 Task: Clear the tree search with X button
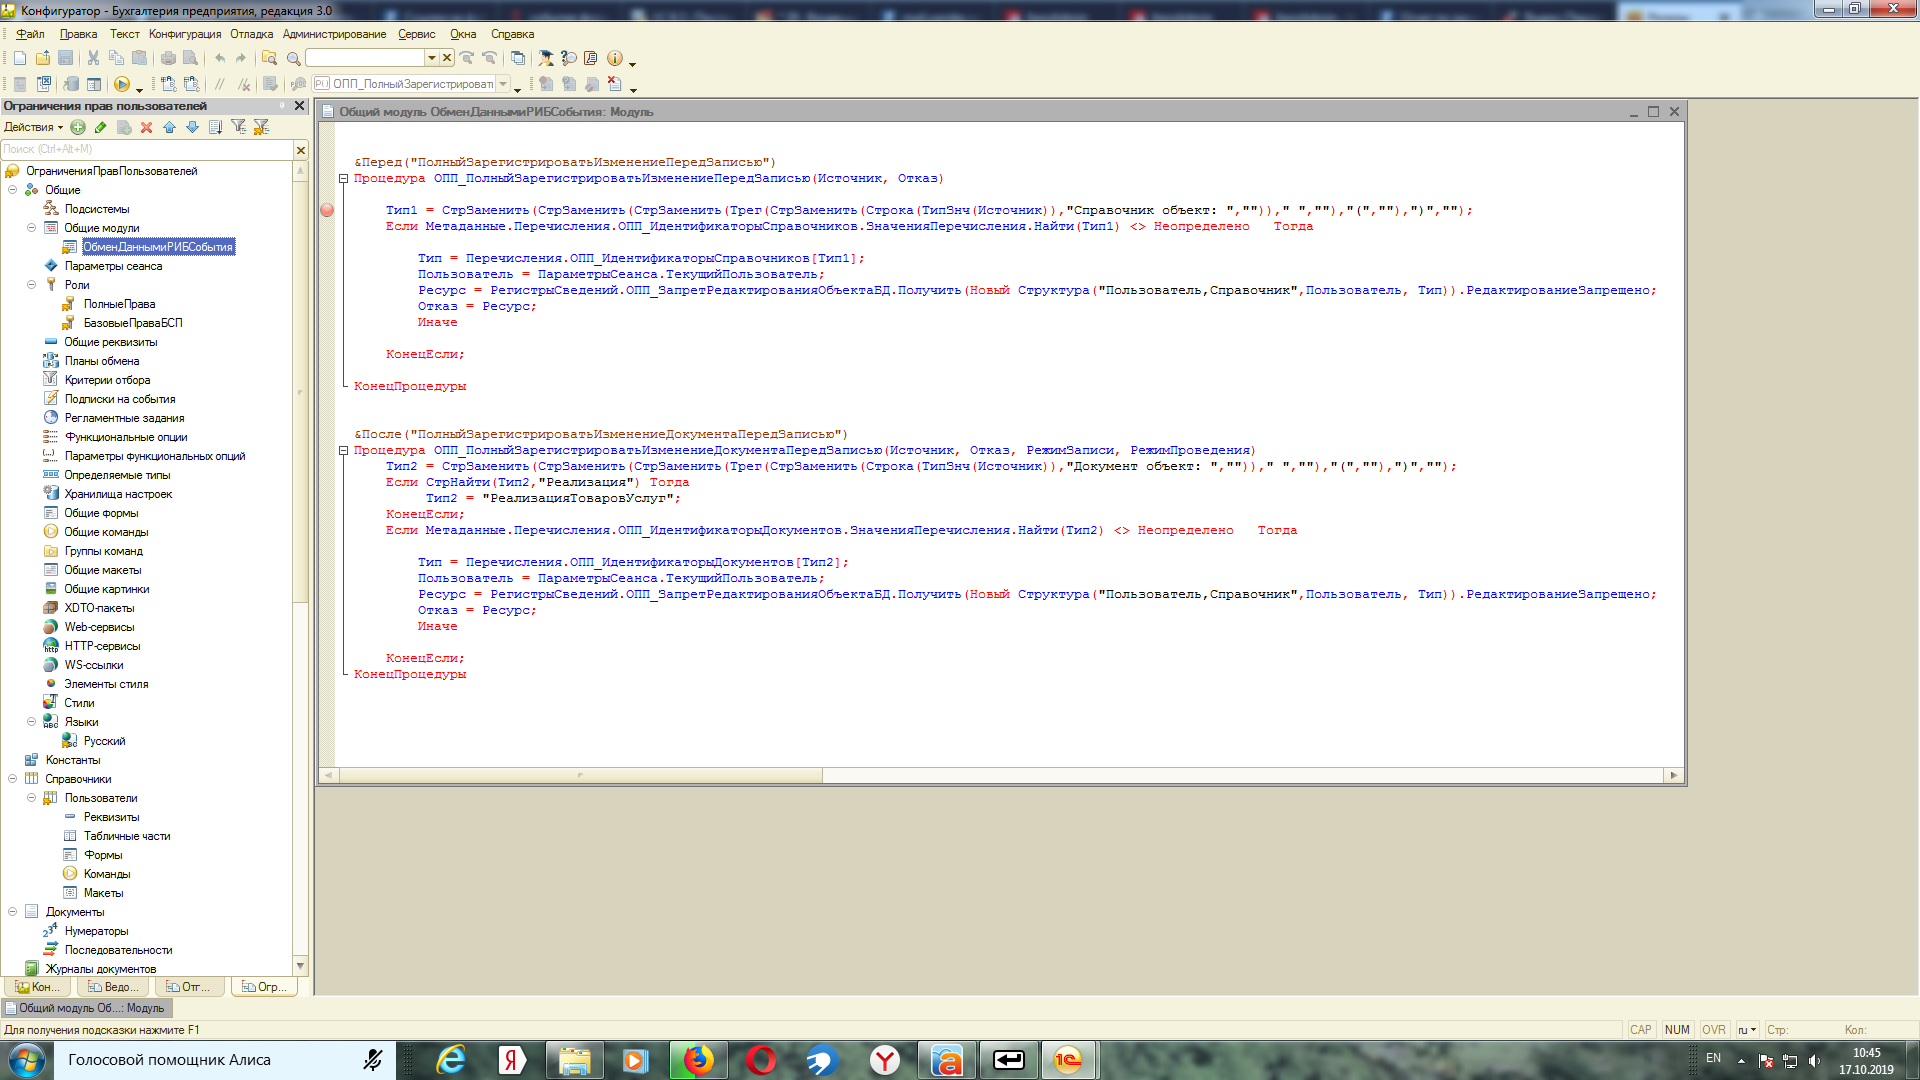coord(300,149)
